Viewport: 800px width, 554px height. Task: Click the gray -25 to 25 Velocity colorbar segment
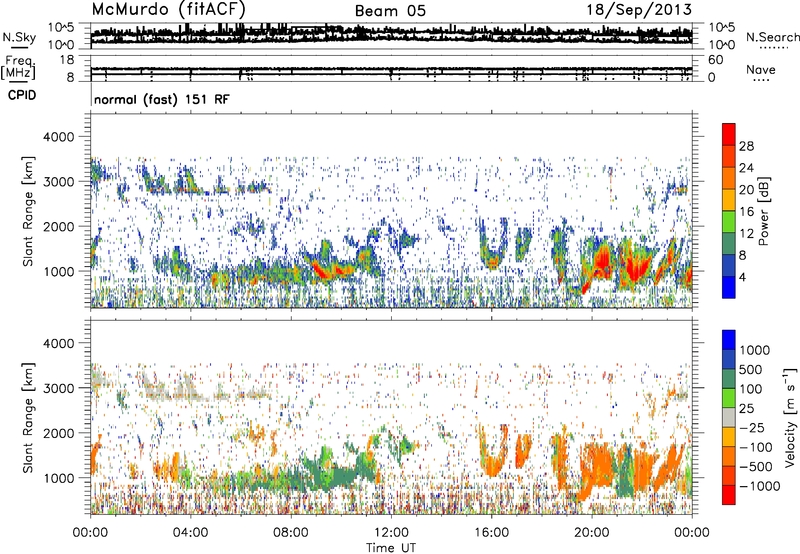[729, 418]
